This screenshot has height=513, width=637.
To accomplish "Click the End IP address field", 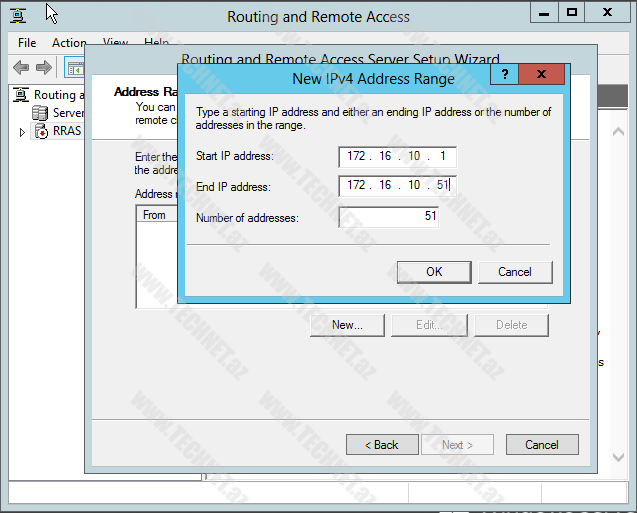I will point(398,185).
